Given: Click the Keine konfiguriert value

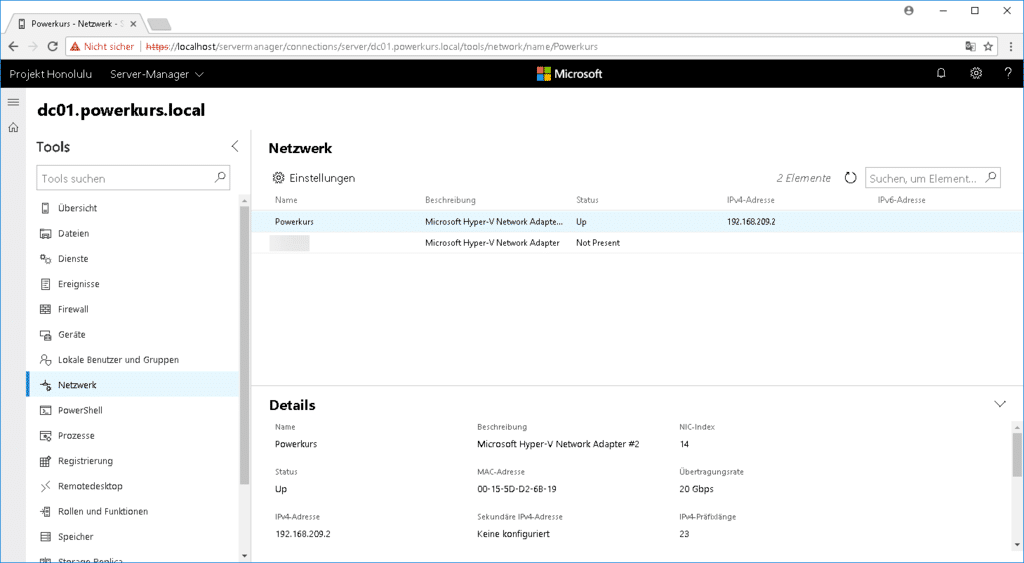Looking at the screenshot, I should (513, 534).
